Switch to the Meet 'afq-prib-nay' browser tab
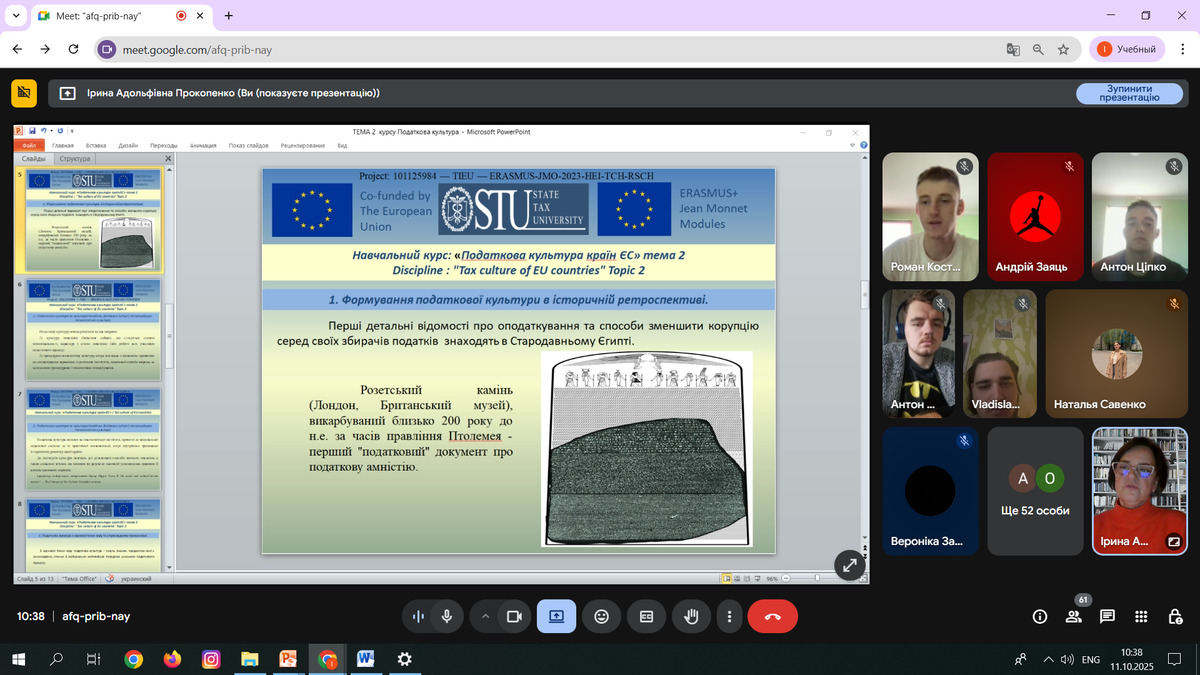1200x675 pixels. click(x=110, y=16)
